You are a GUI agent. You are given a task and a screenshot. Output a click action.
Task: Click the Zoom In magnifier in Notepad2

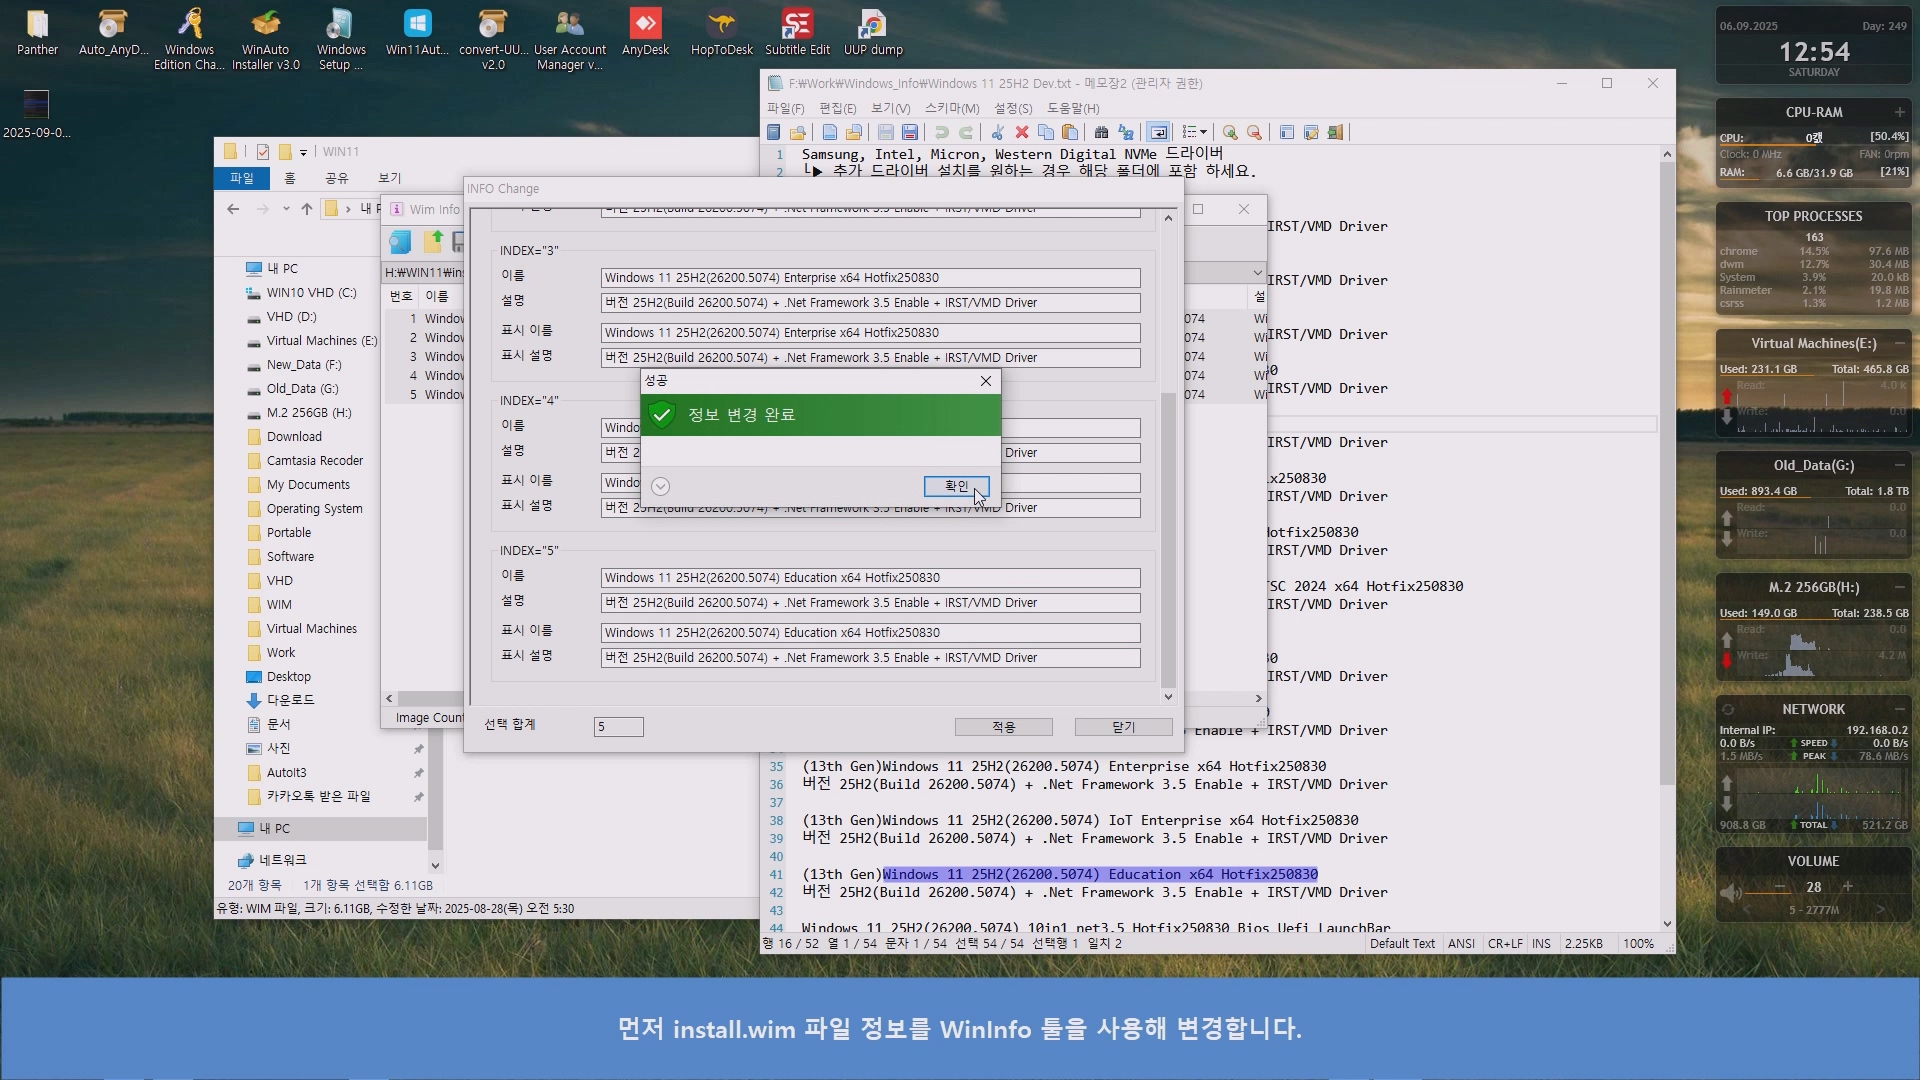[1230, 132]
